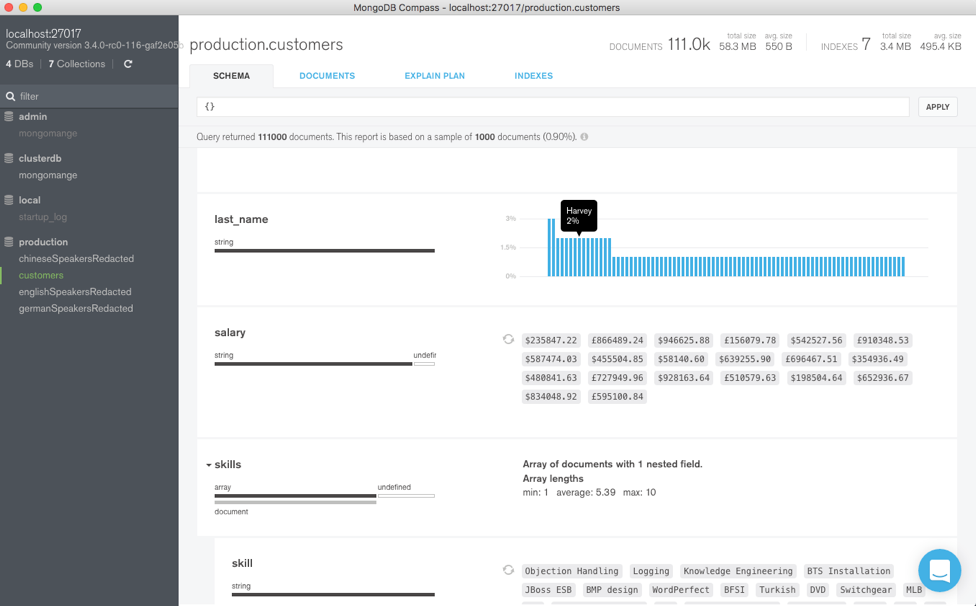
Task: Select the WordPerfect skill value
Action: (680, 590)
